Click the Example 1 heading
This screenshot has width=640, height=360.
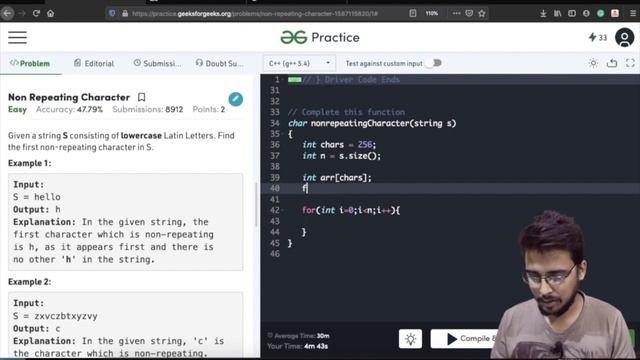[30, 163]
